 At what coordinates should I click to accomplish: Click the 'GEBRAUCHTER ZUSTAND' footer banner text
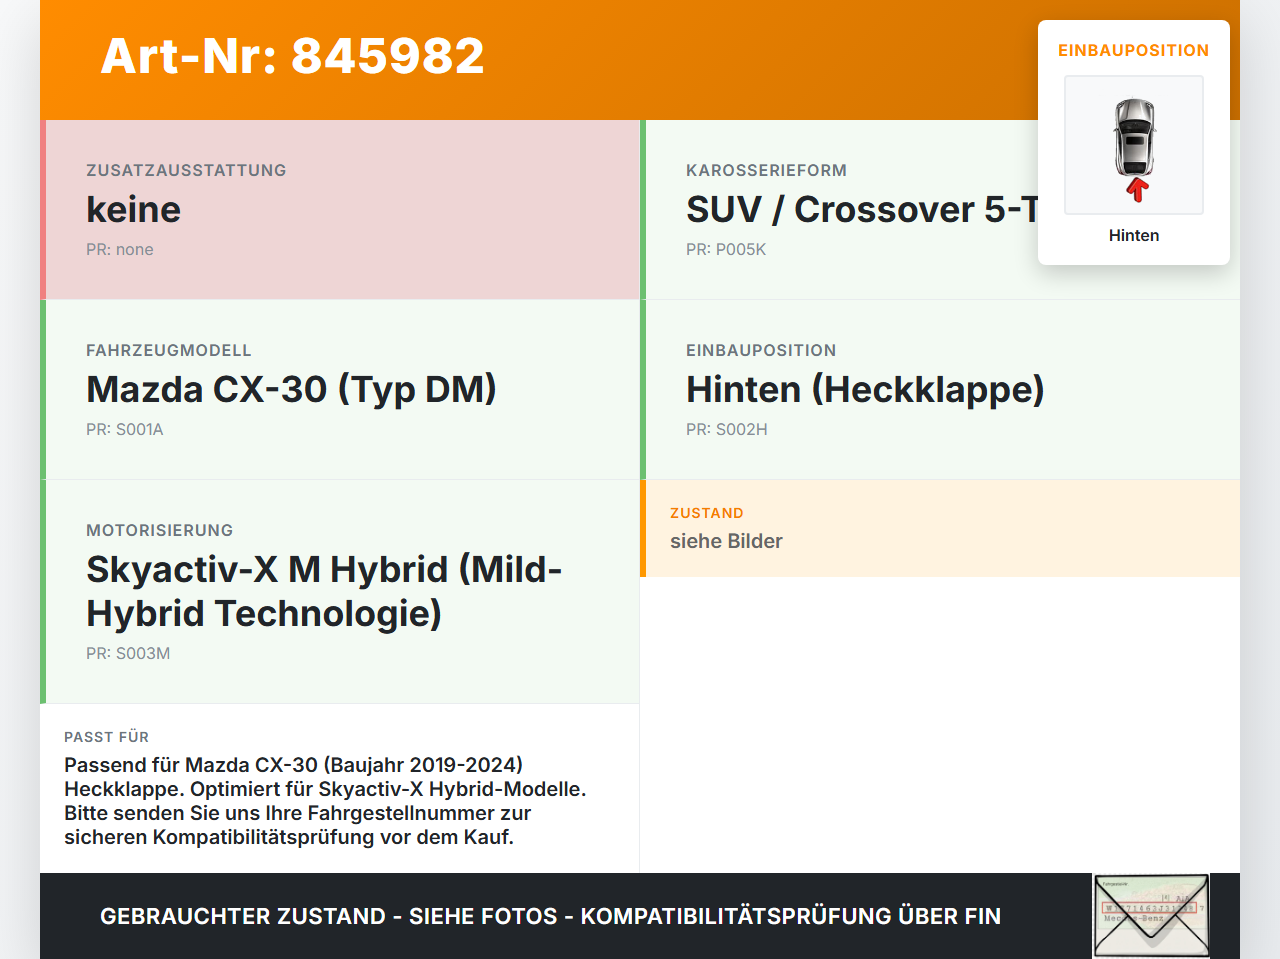(550, 916)
